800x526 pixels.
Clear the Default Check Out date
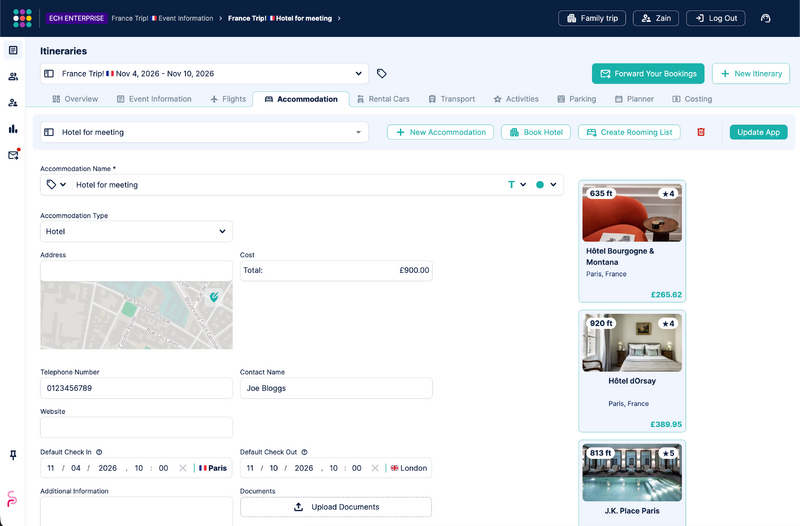click(x=375, y=468)
